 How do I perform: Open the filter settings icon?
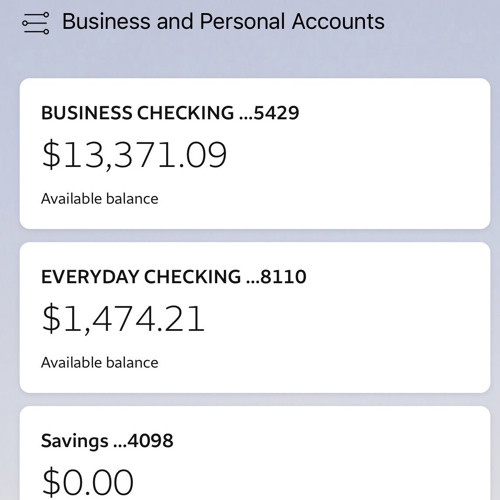point(36,23)
